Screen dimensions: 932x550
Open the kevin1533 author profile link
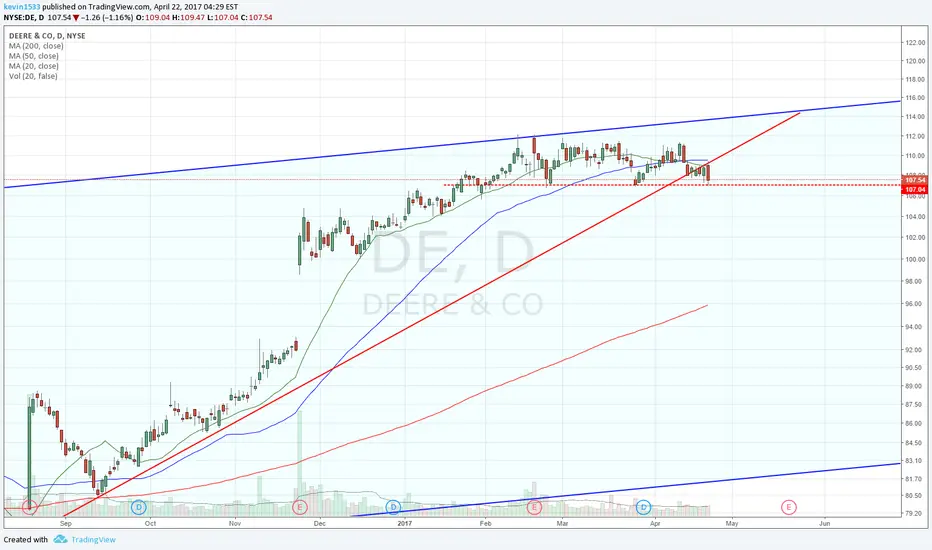(x=22, y=7)
